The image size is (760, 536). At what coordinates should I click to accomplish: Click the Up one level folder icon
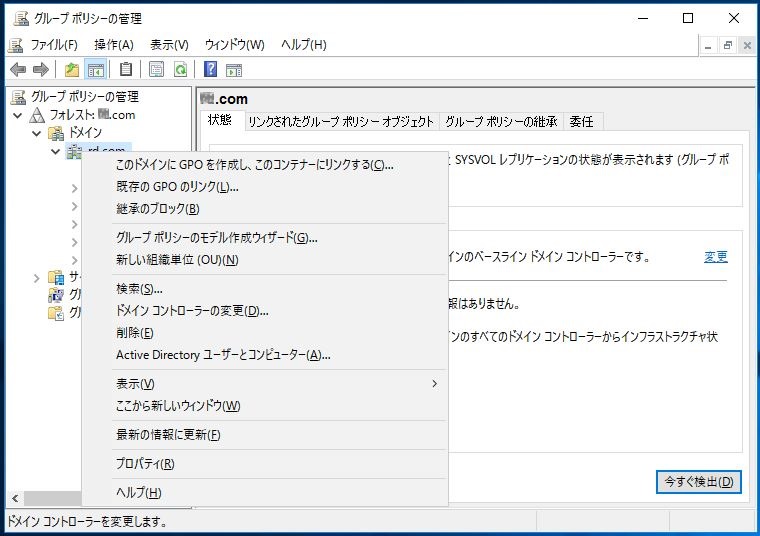pos(71,69)
